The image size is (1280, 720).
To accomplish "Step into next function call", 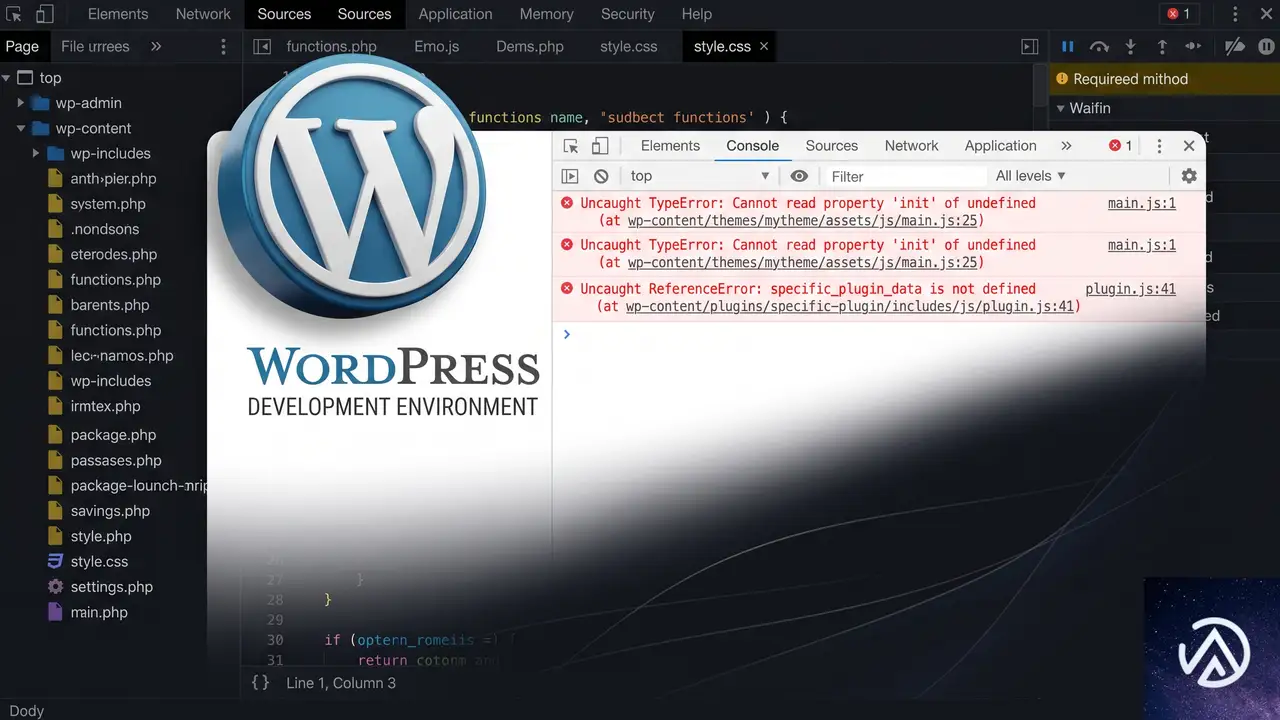I will pyautogui.click(x=1131, y=46).
